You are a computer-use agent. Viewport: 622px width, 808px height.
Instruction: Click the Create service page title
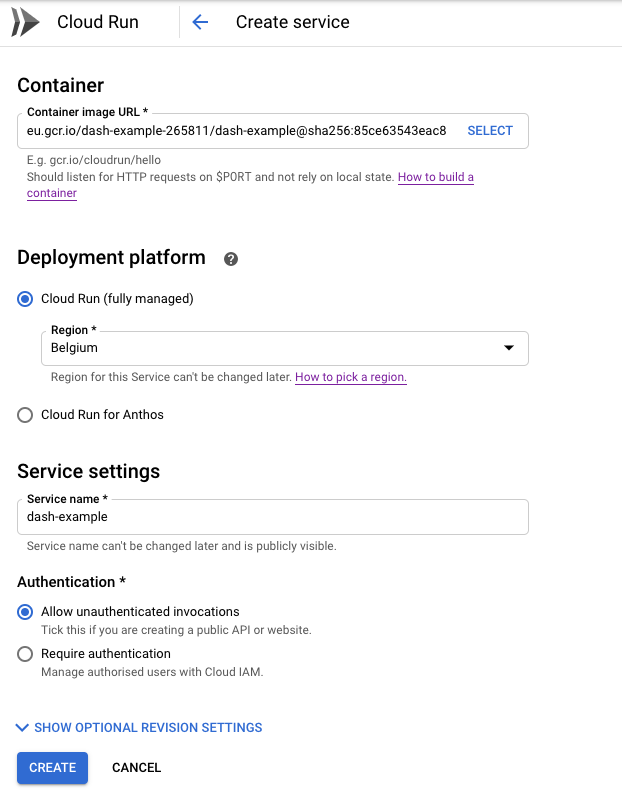pyautogui.click(x=293, y=22)
